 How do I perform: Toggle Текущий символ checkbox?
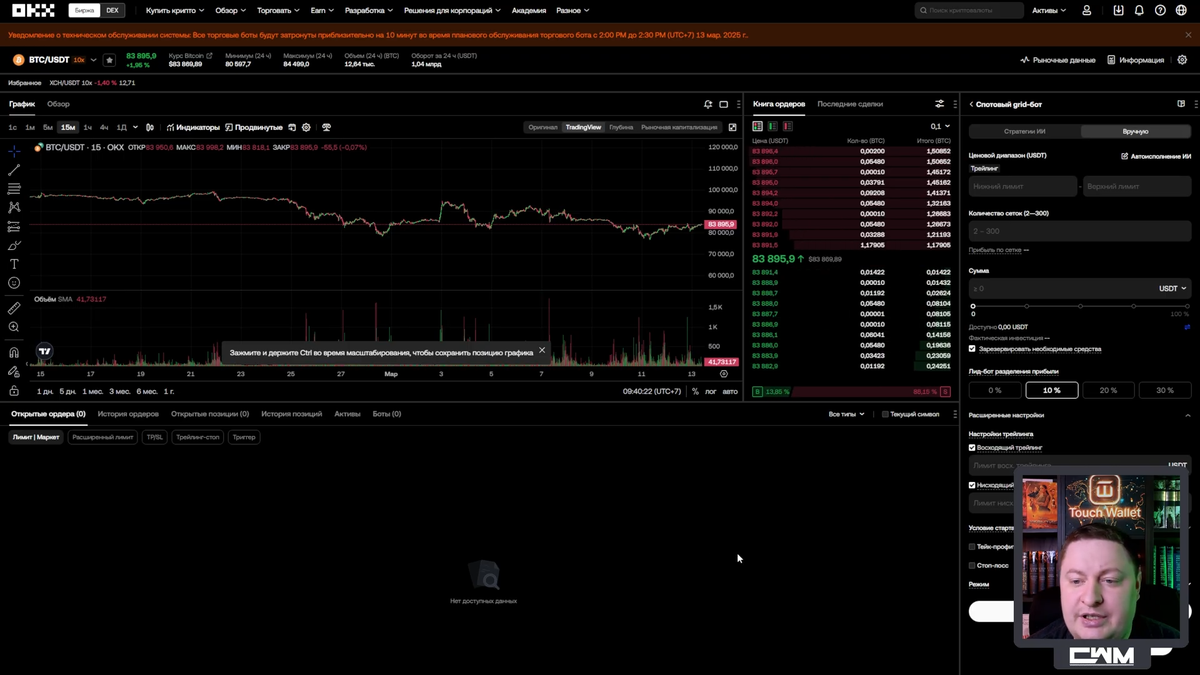[x=885, y=414]
